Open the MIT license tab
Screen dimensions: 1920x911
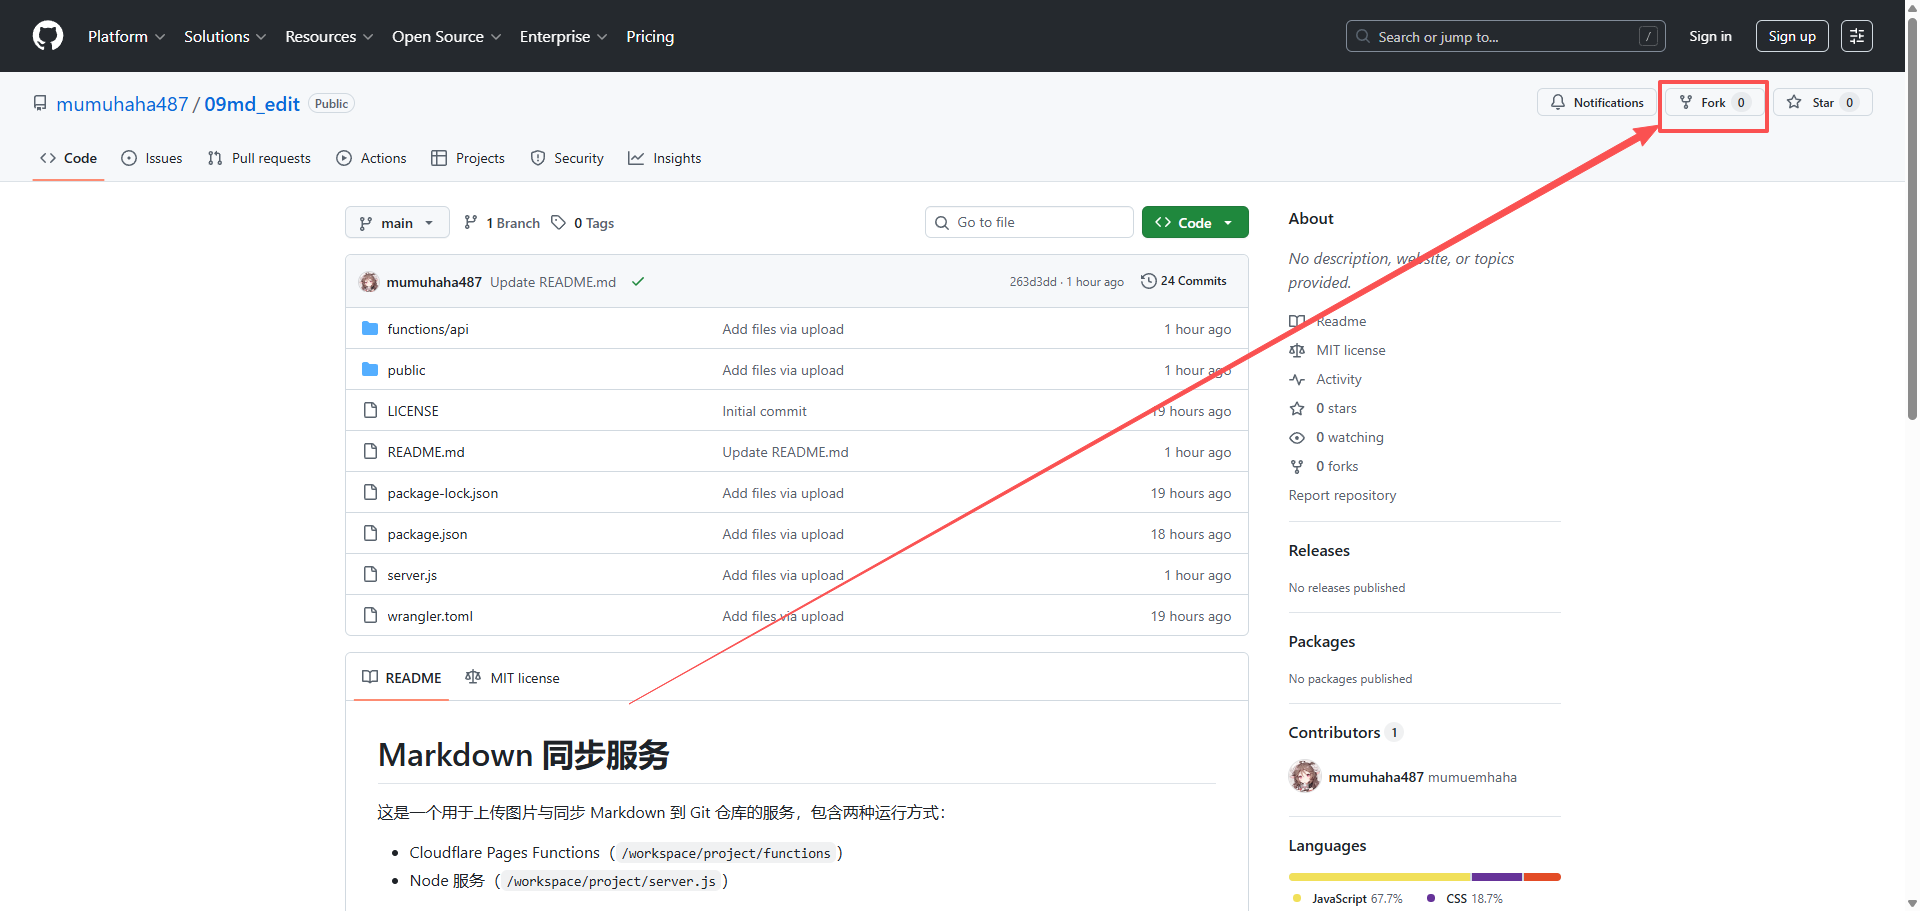point(513,678)
